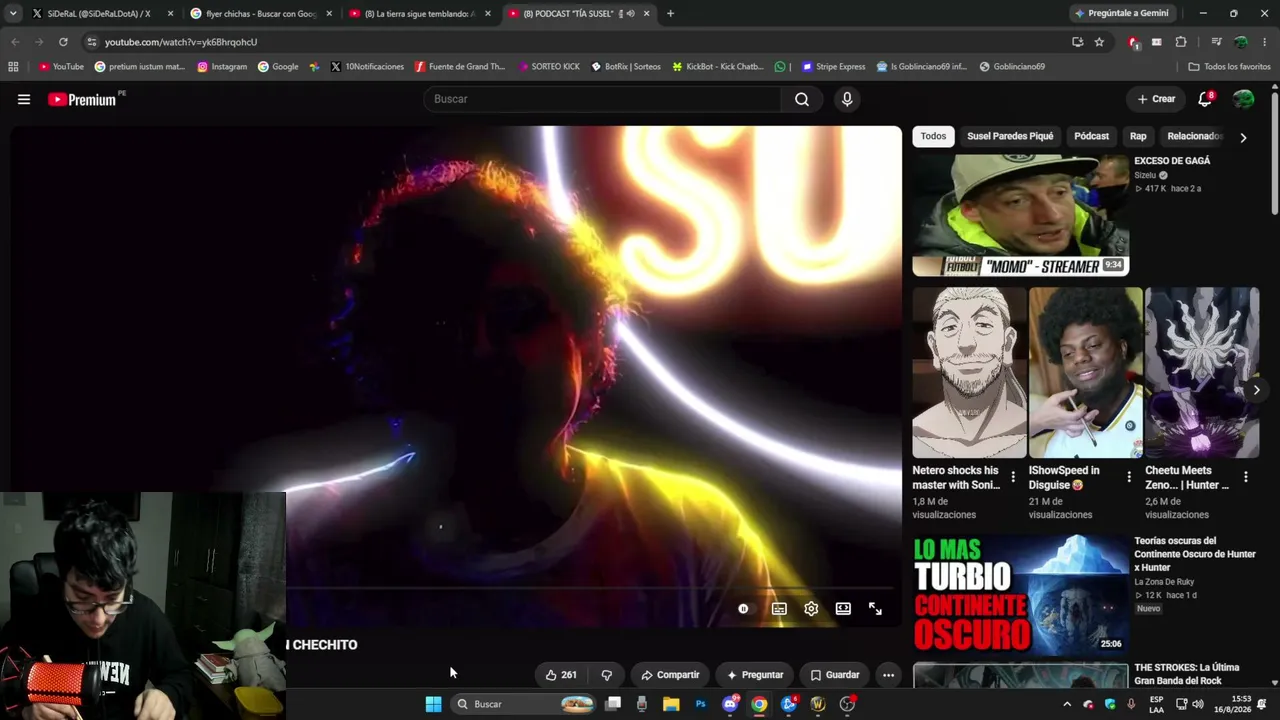Start voice search with the microphone icon
The width and height of the screenshot is (1280, 720).
click(x=847, y=99)
